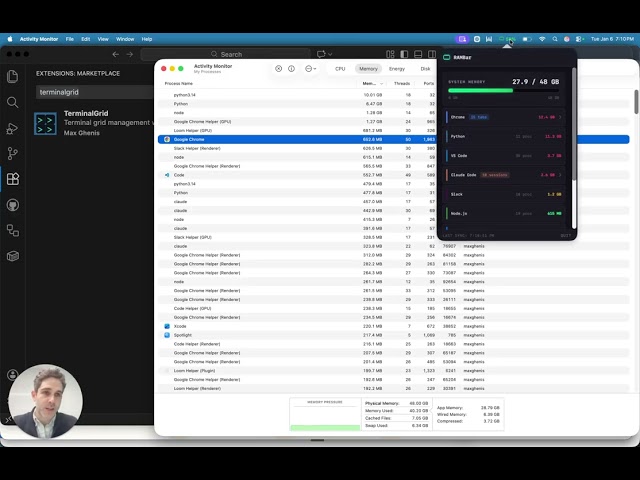Switch to the CPU tab
Viewport: 640px width, 480px height.
pyautogui.click(x=340, y=69)
